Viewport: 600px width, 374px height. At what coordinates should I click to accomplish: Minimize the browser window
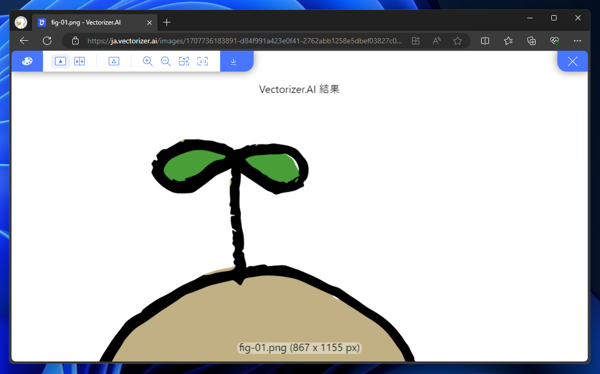530,18
